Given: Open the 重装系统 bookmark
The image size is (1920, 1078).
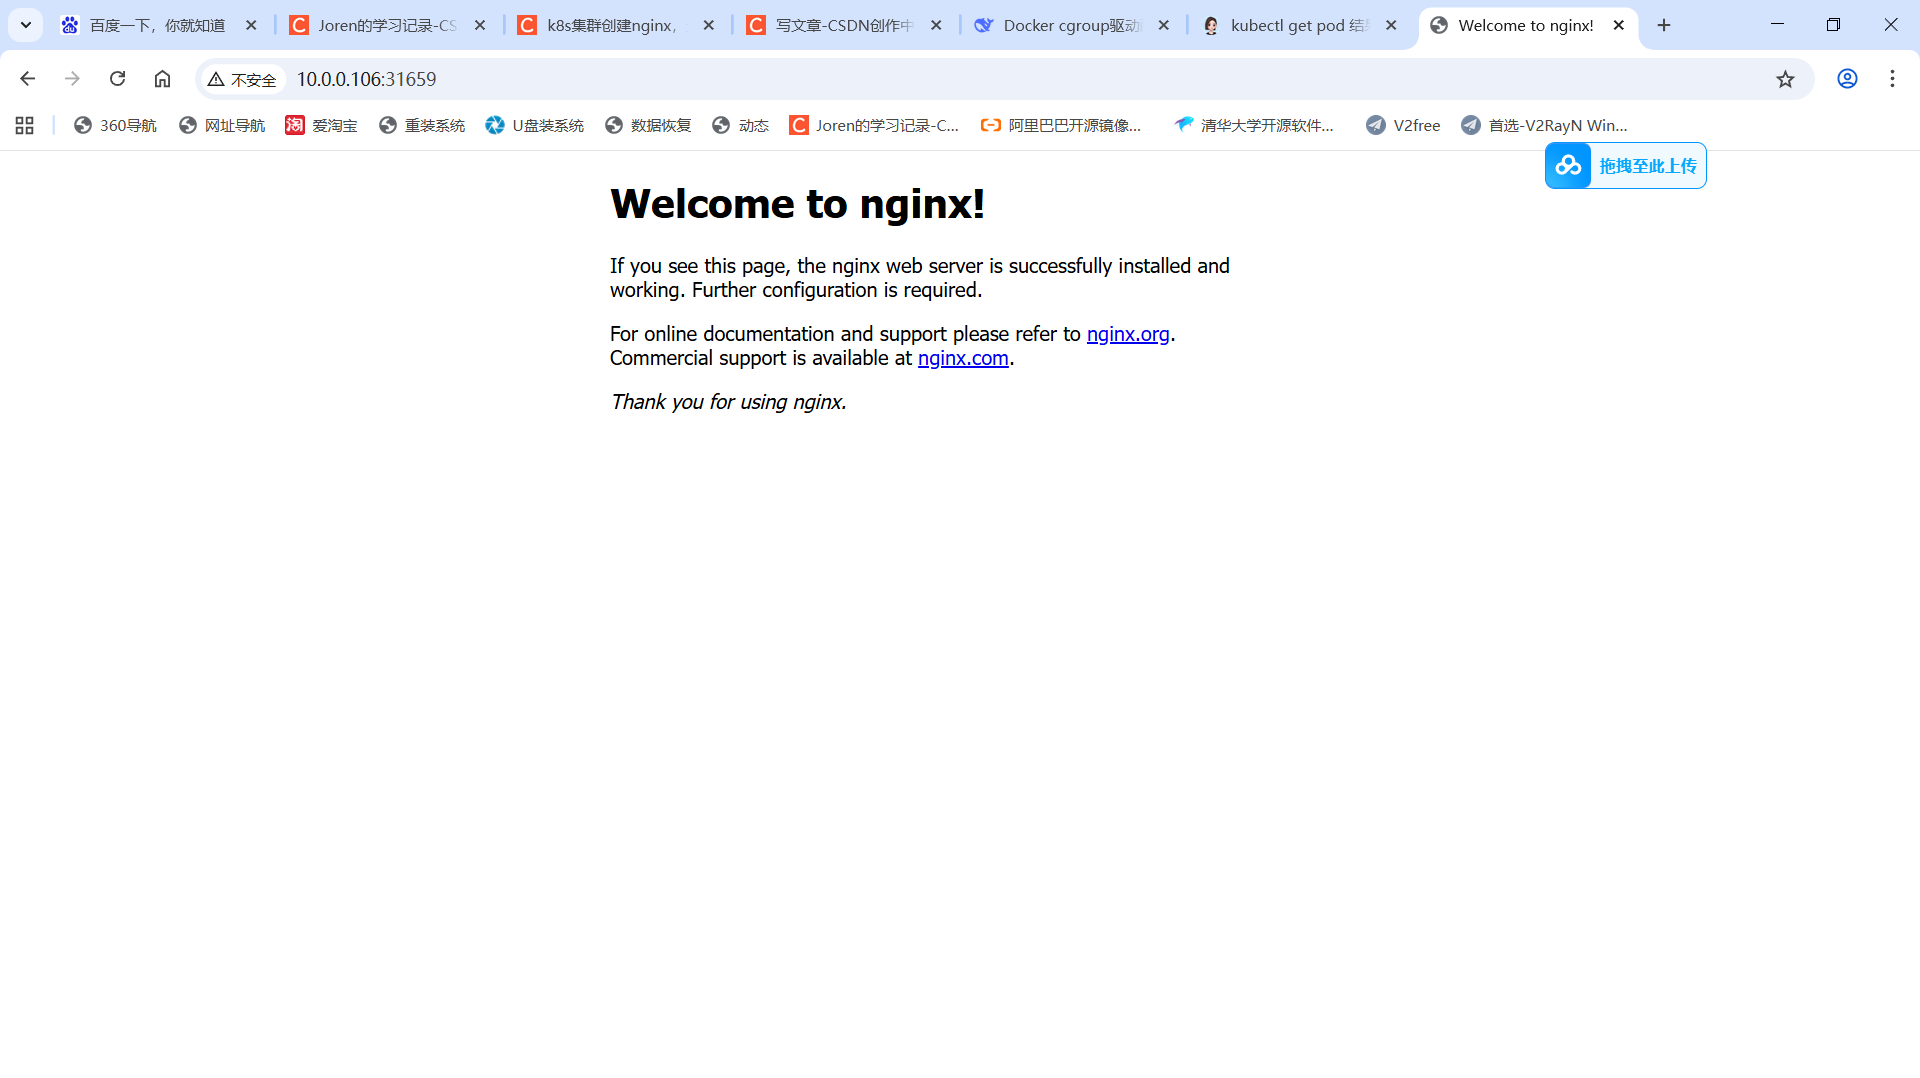Looking at the screenshot, I should 422,125.
